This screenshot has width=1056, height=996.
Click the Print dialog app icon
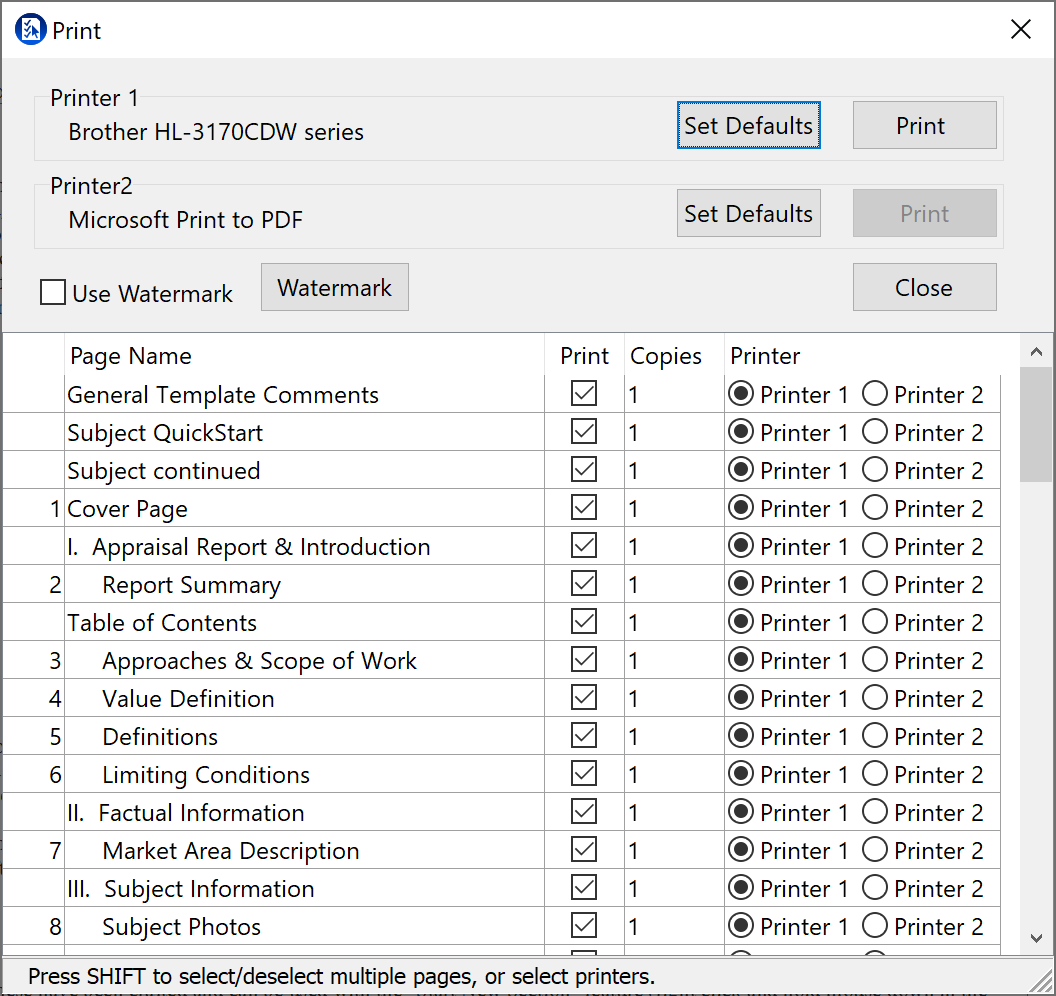[31, 30]
